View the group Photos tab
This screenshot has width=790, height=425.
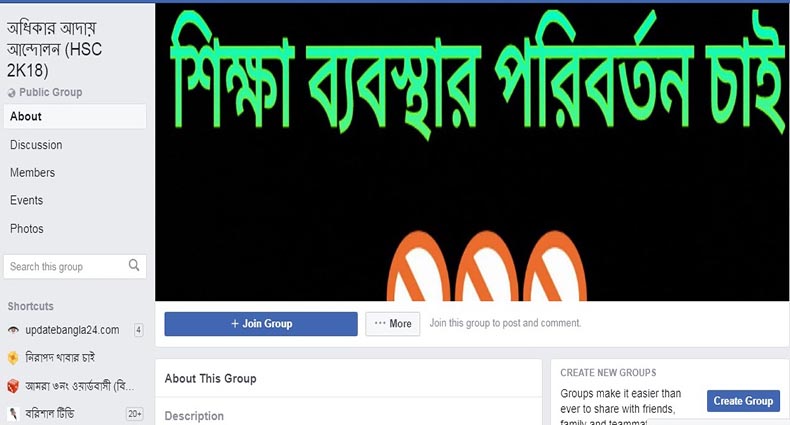click(27, 229)
